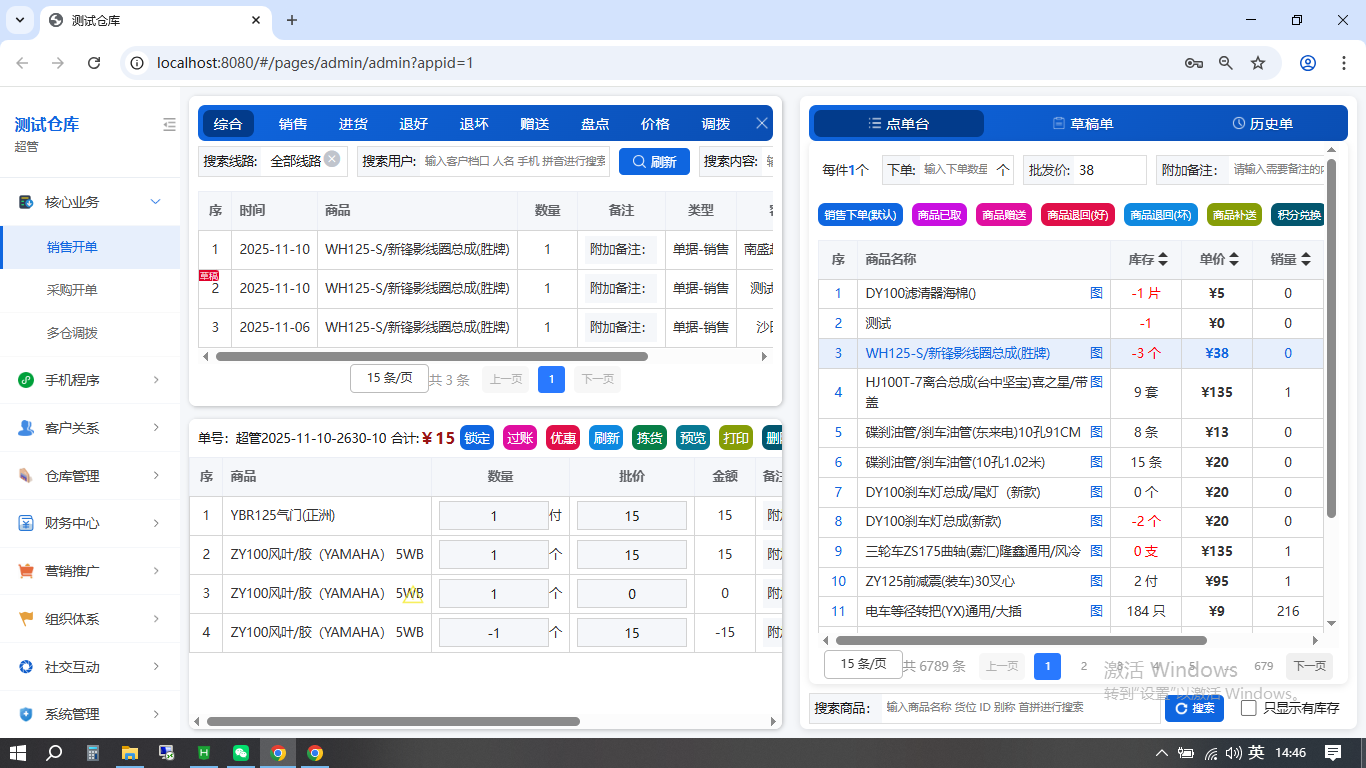Click the browser reload icon
The height and width of the screenshot is (768, 1366).
(x=94, y=63)
